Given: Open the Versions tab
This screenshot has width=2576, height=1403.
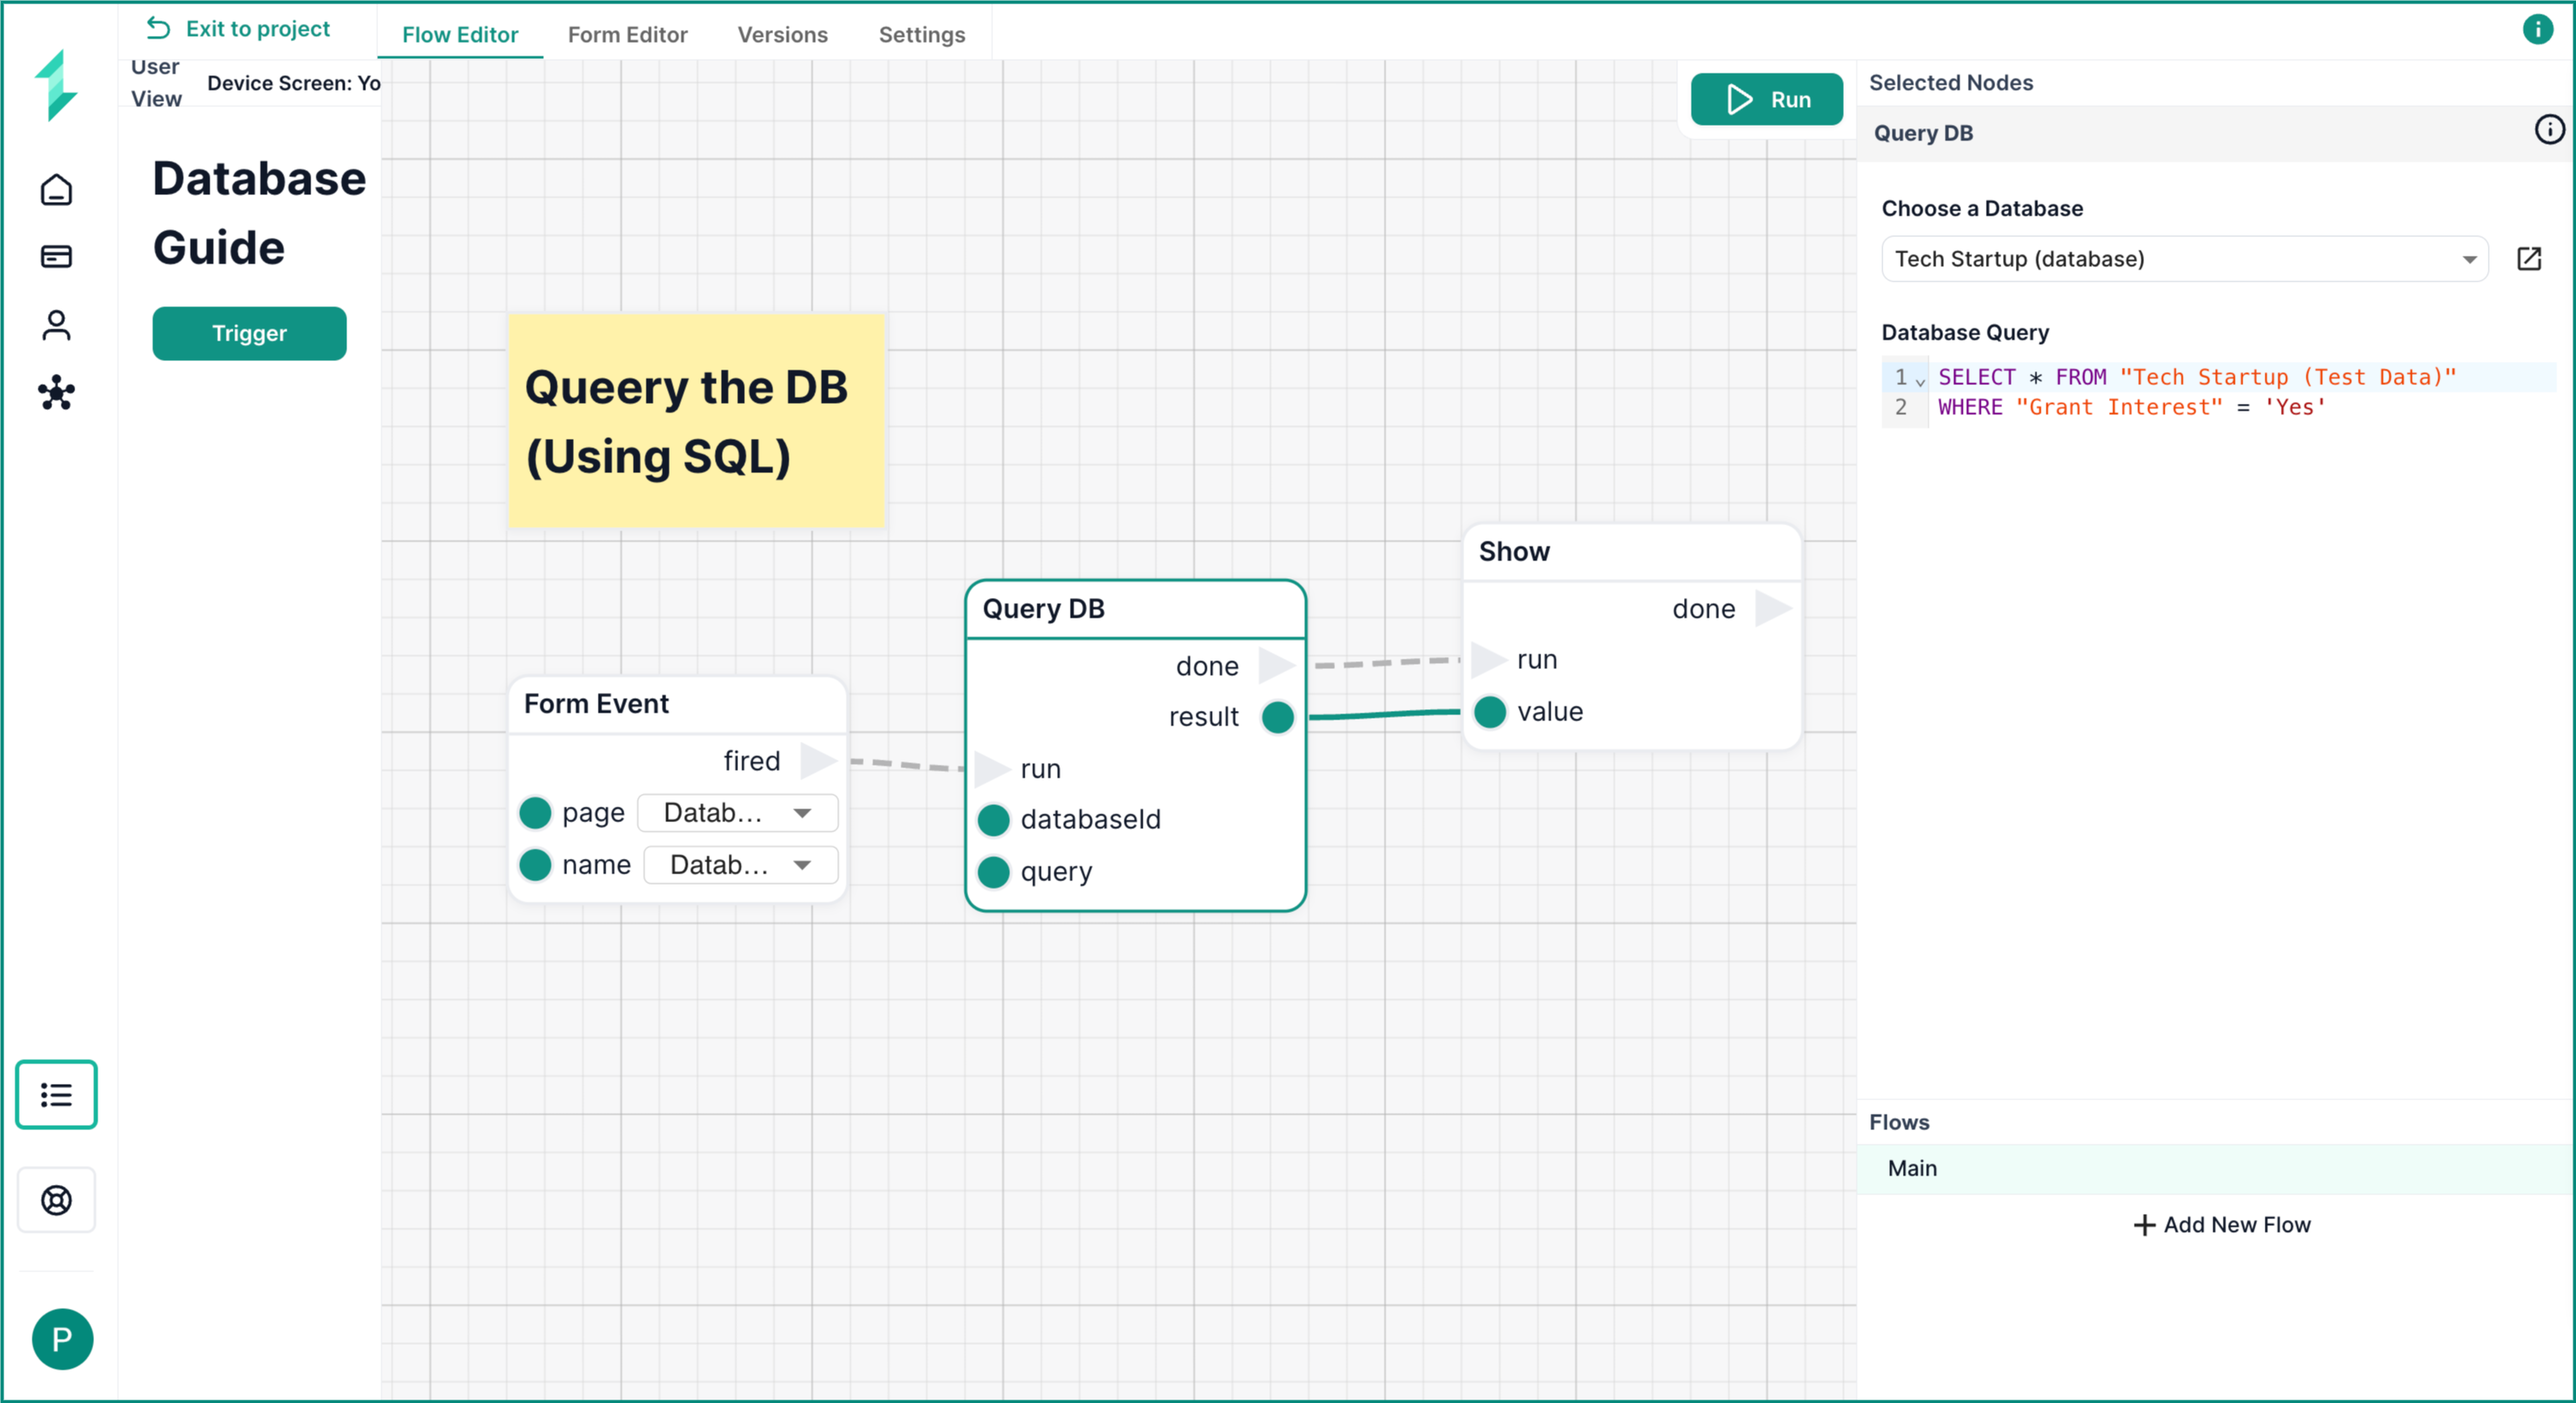Looking at the screenshot, I should (x=782, y=34).
